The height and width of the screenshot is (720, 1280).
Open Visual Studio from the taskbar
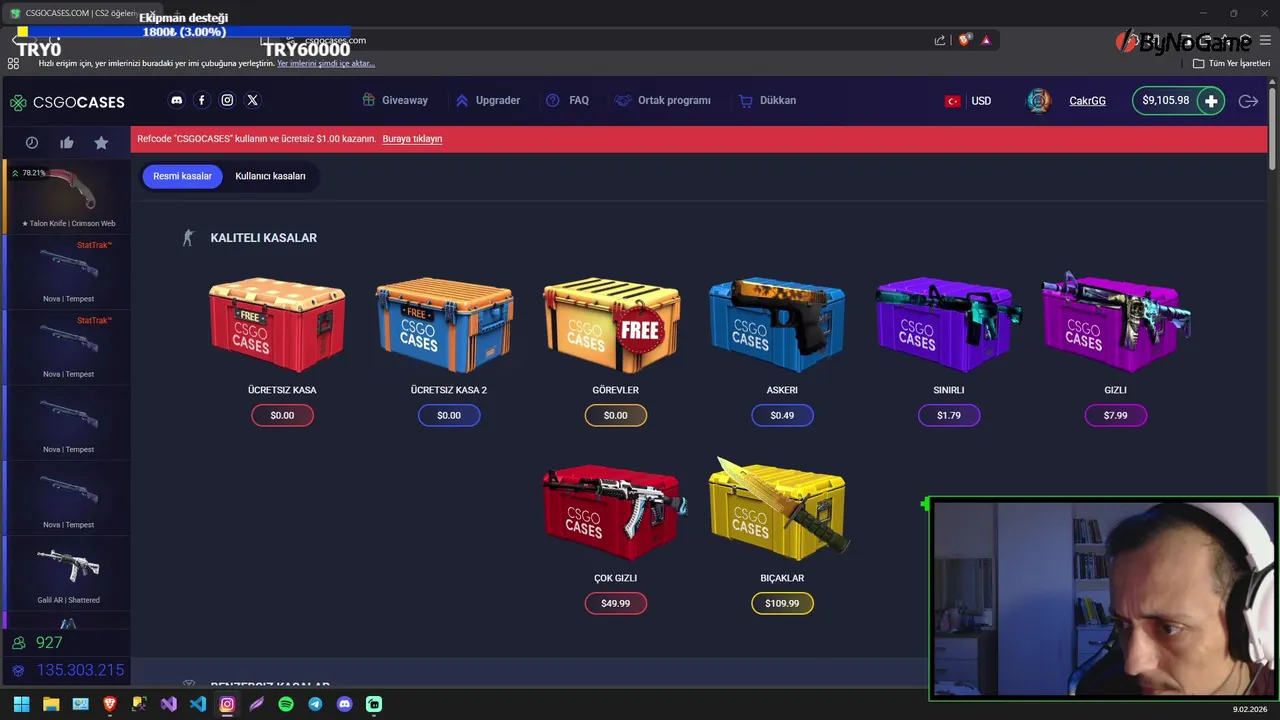[x=169, y=704]
